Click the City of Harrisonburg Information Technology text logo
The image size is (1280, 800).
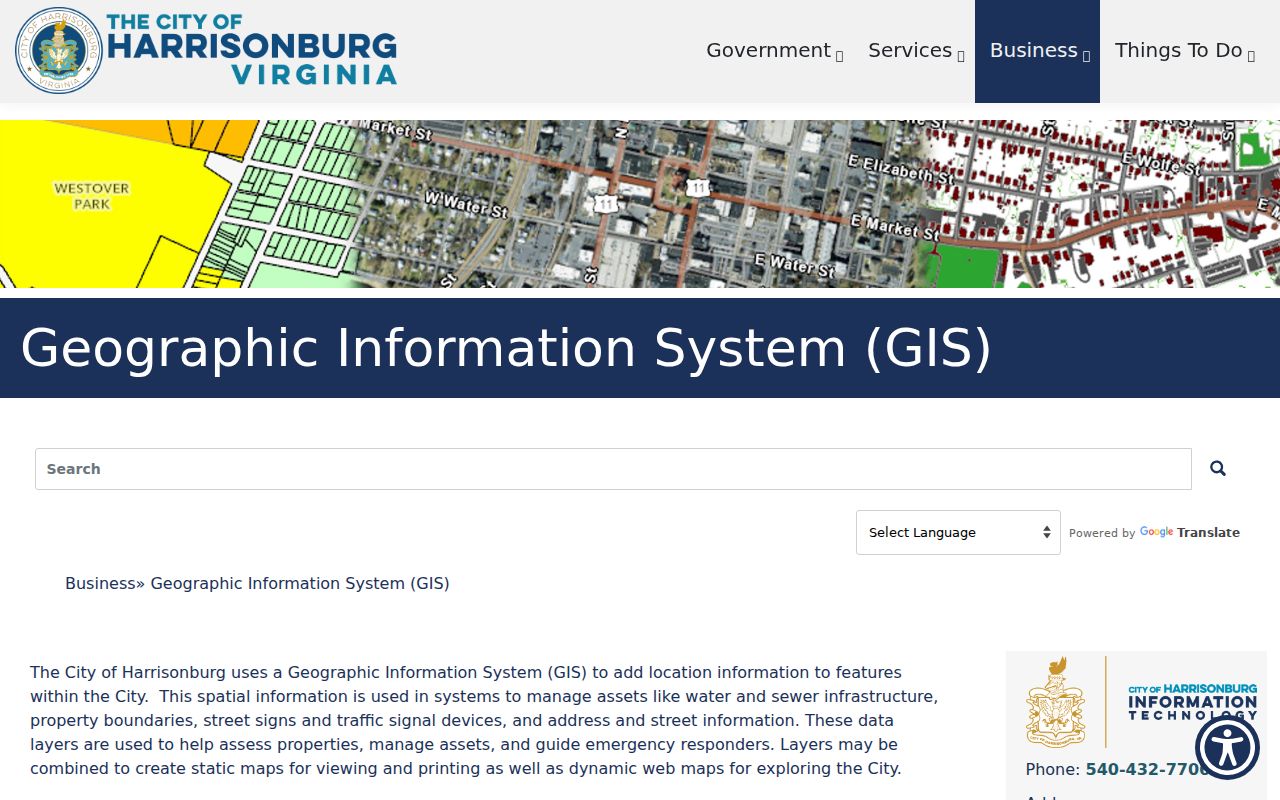point(1192,702)
